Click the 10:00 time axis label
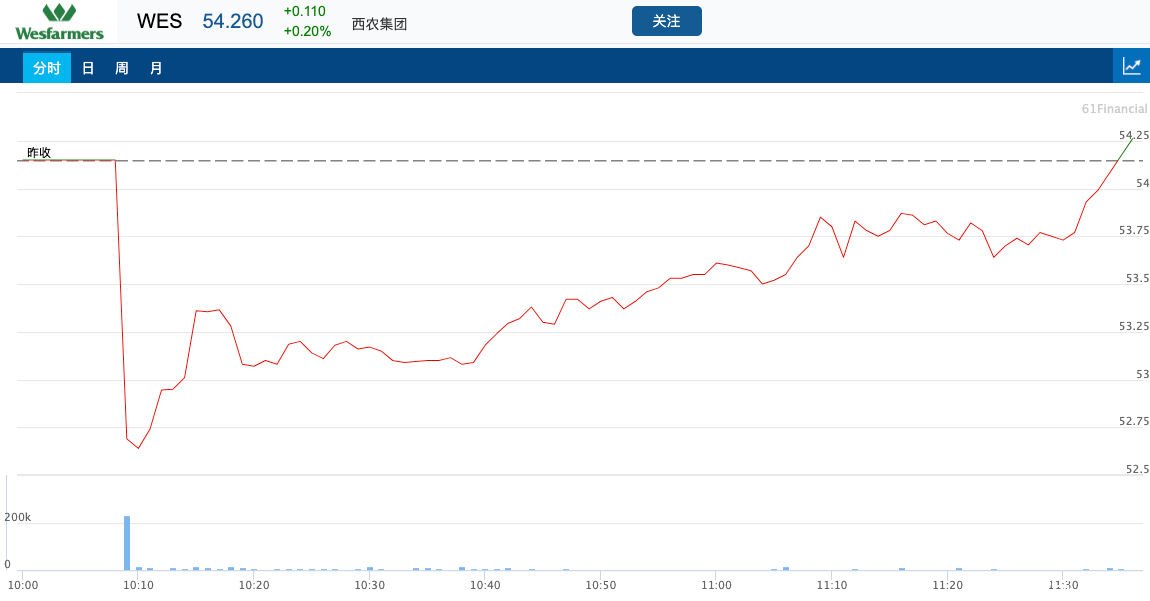 23,585
